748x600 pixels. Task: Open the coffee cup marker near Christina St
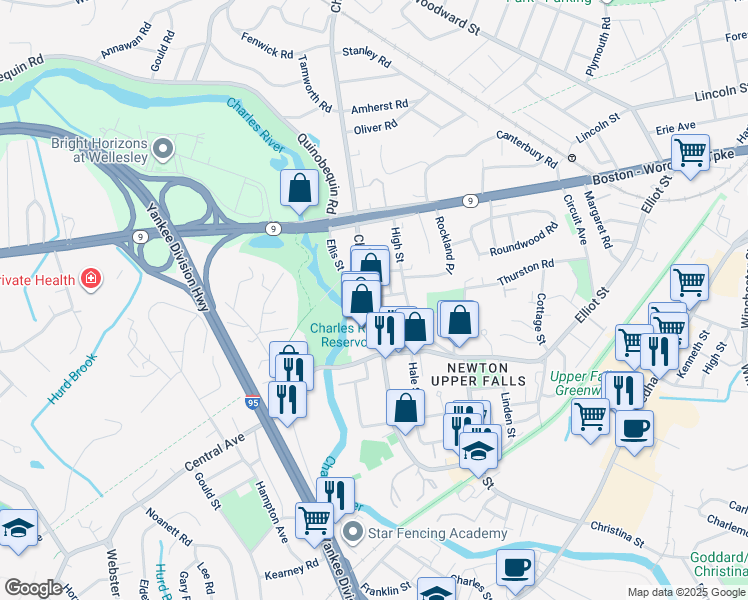(x=515, y=569)
